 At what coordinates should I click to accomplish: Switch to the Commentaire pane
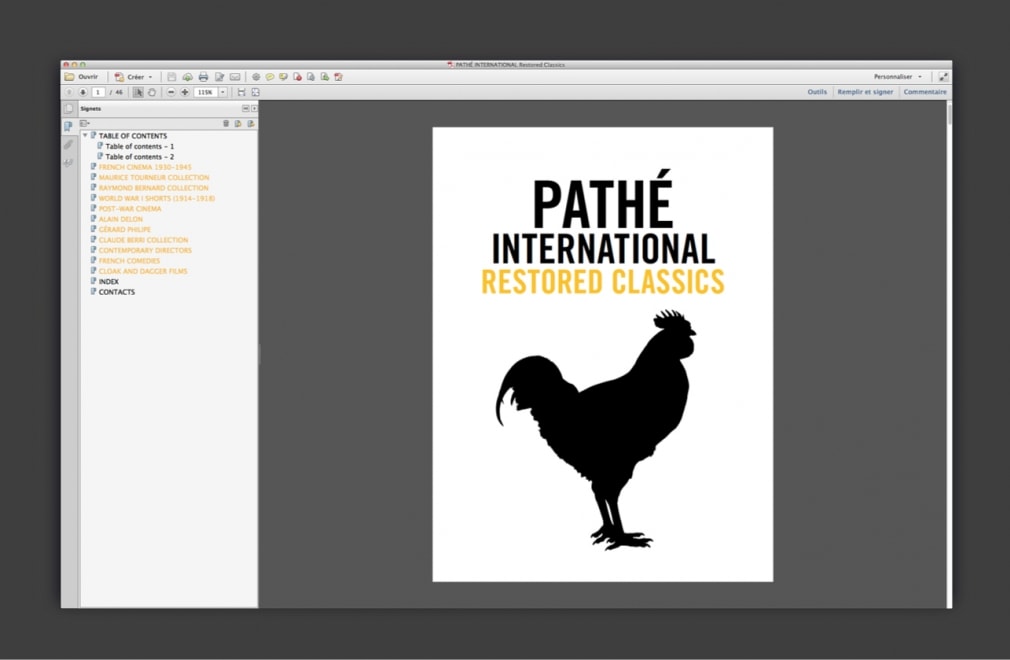click(925, 91)
